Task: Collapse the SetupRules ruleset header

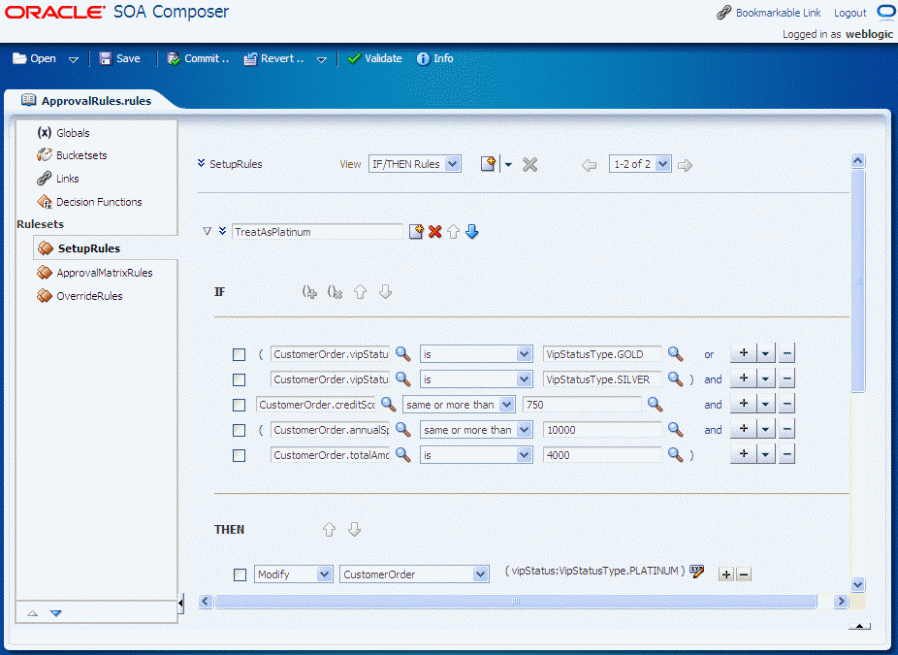Action: click(x=201, y=163)
